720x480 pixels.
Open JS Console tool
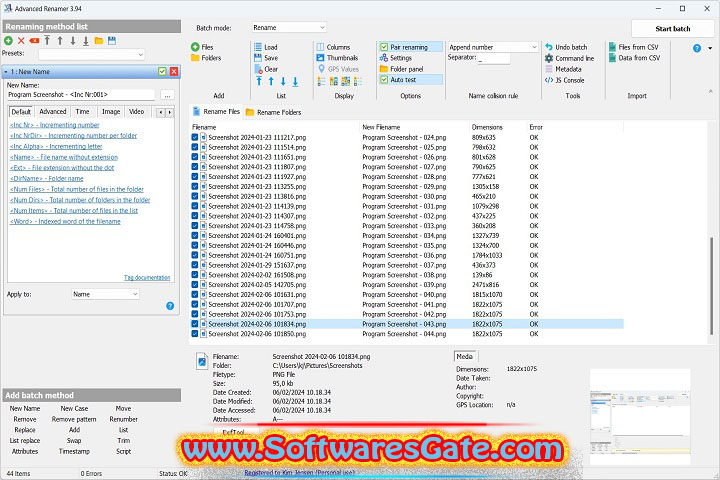(564, 80)
